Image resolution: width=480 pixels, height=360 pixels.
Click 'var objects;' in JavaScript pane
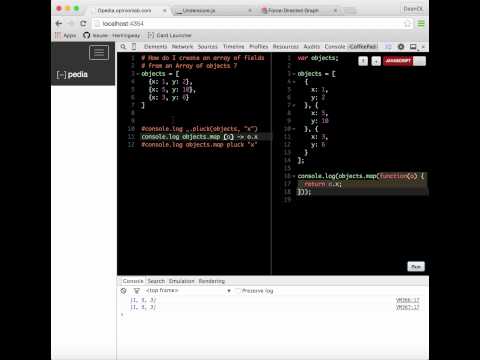pyautogui.click(x=318, y=58)
